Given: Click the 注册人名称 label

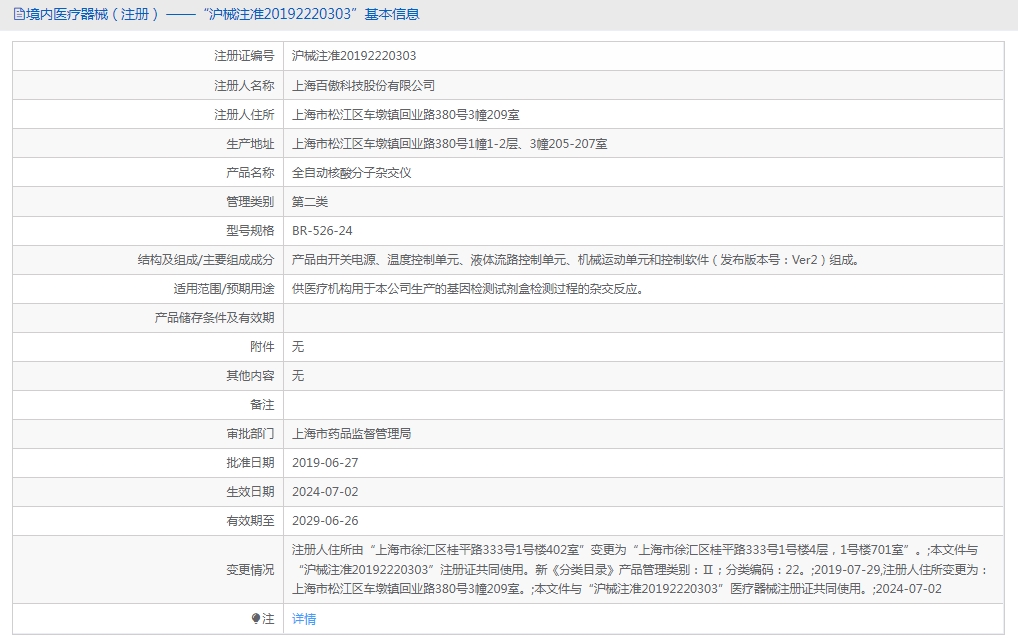Looking at the screenshot, I should pyautogui.click(x=244, y=85).
